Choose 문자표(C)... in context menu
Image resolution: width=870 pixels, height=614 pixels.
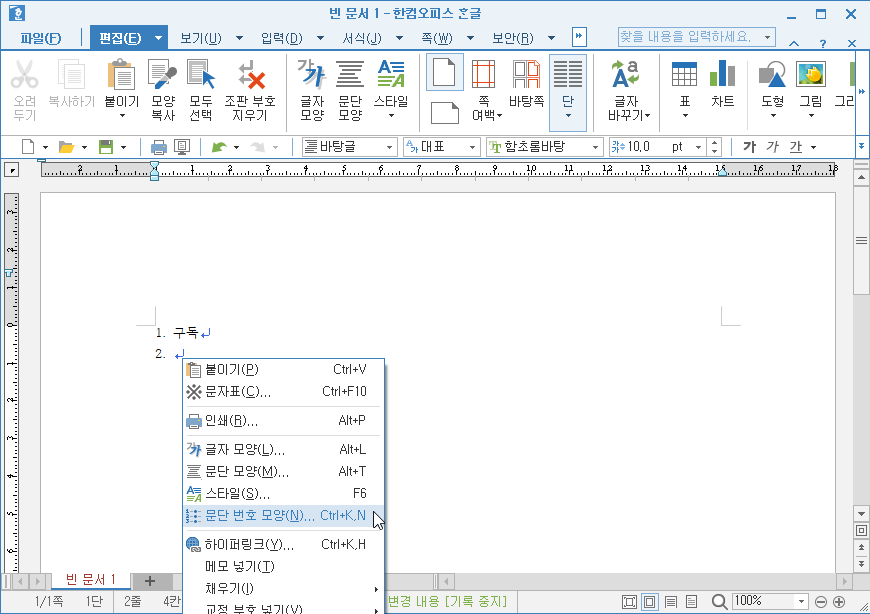click(284, 392)
